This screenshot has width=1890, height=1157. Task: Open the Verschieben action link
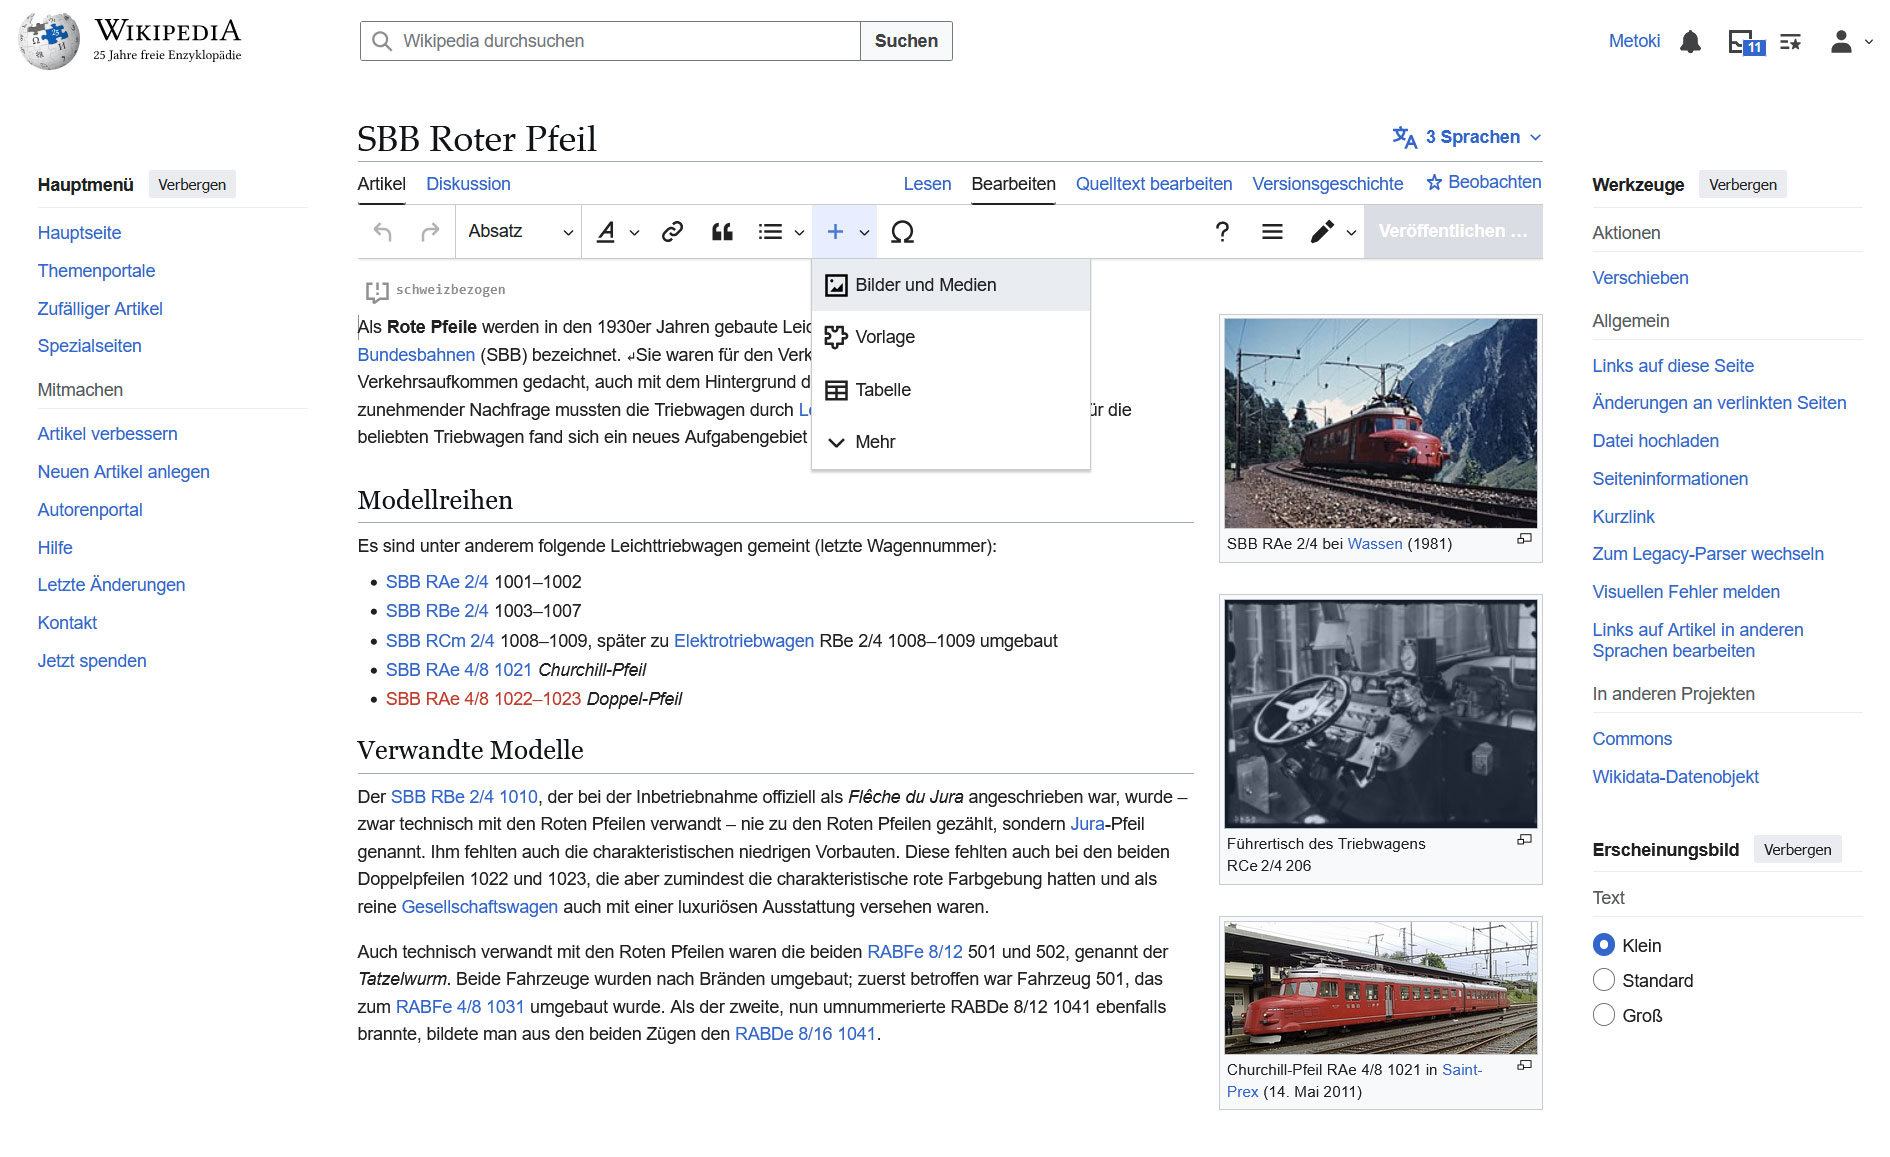(1640, 278)
